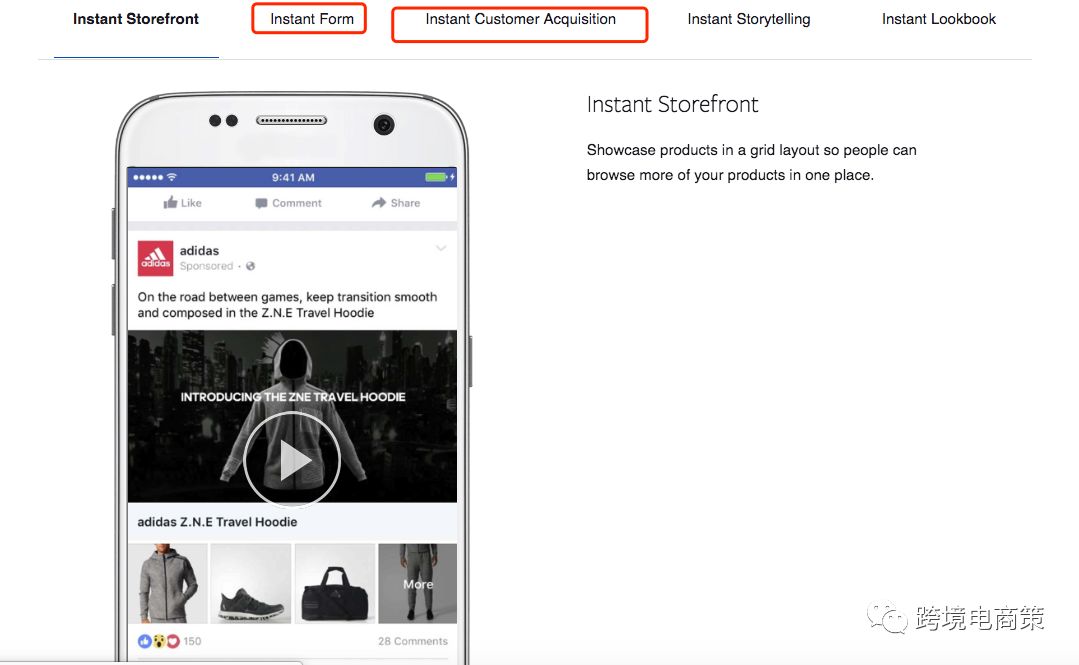Click the More overlay on the last product
Image resolution: width=1079 pixels, height=665 pixels.
pos(417,583)
